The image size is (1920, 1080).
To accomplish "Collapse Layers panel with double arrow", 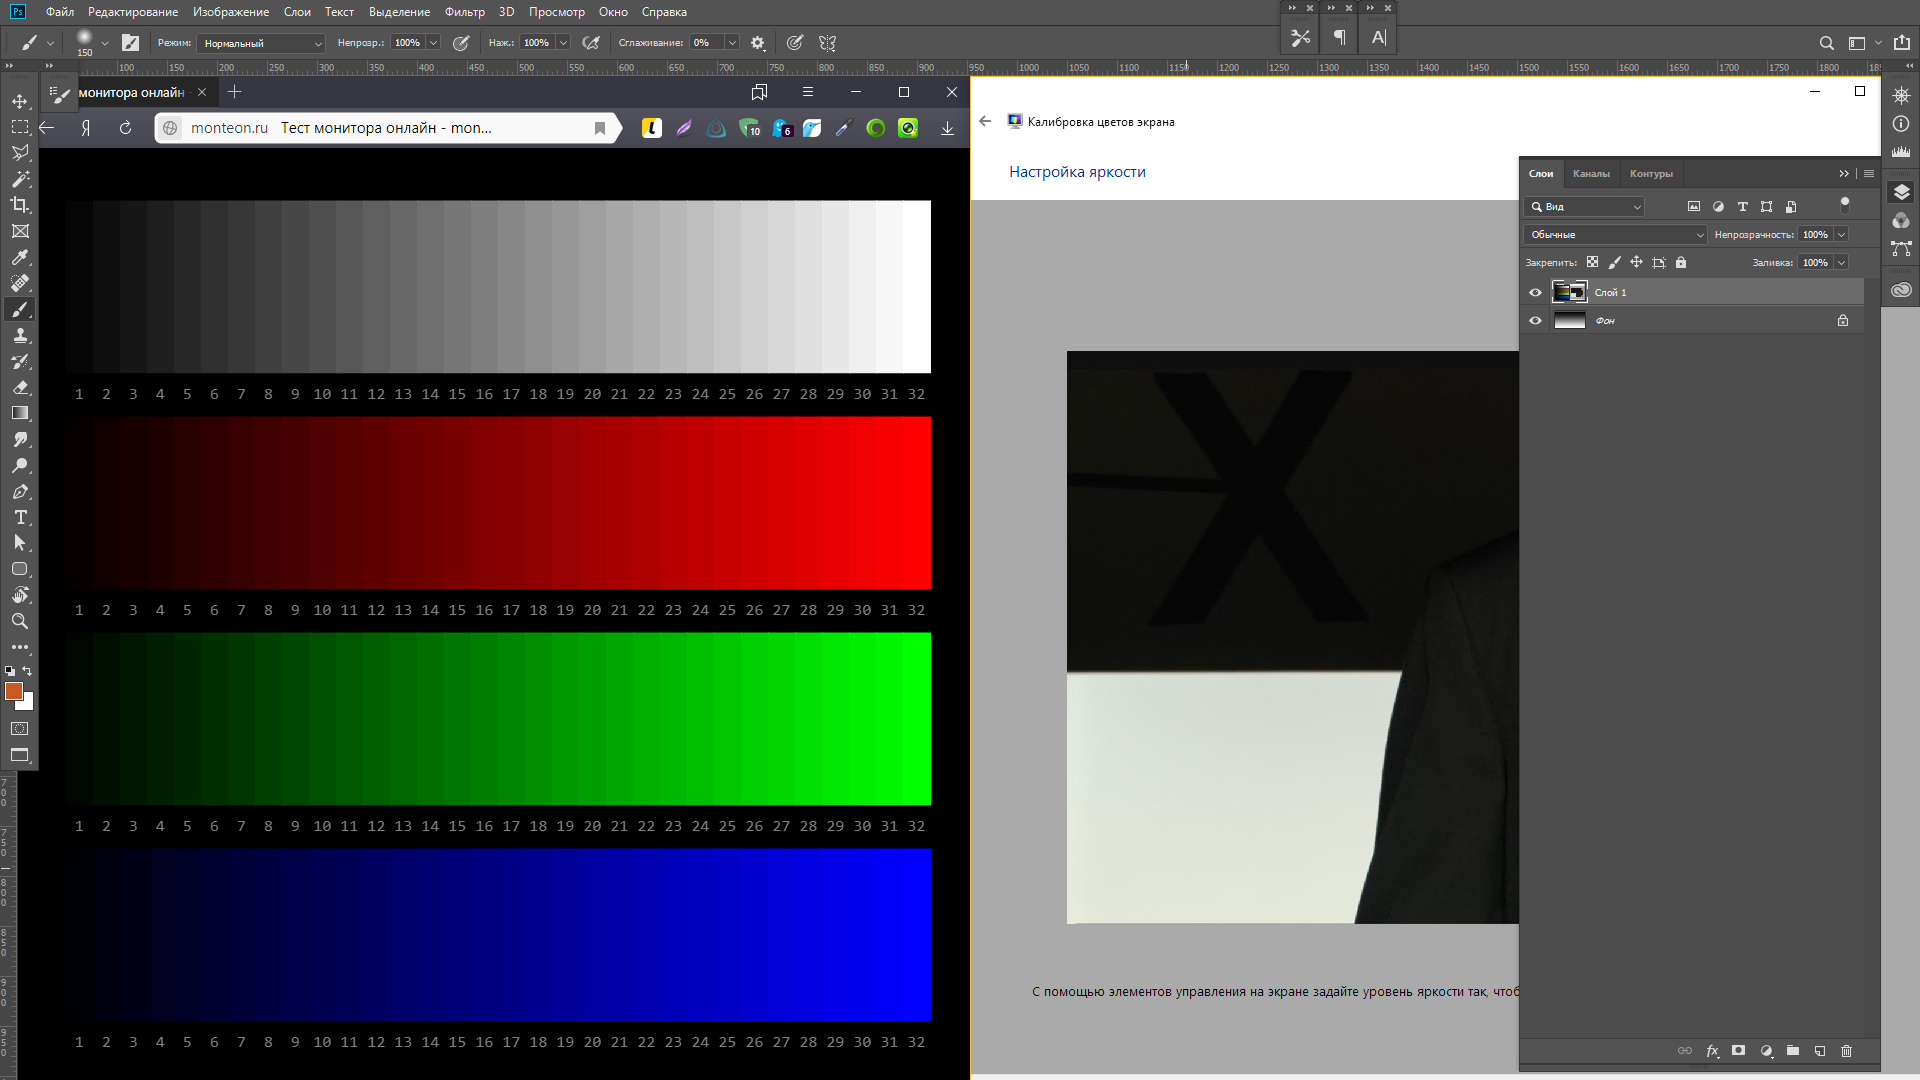I will pos(1844,173).
